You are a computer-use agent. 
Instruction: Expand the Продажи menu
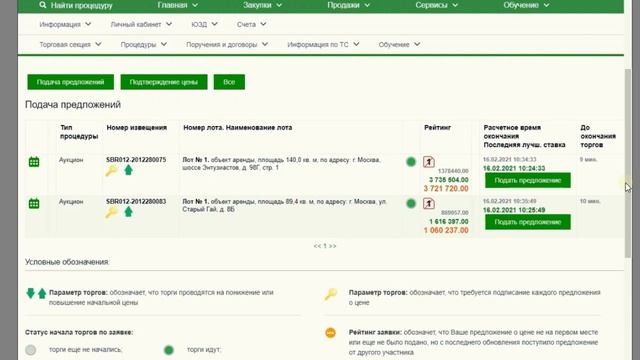(348, 5)
